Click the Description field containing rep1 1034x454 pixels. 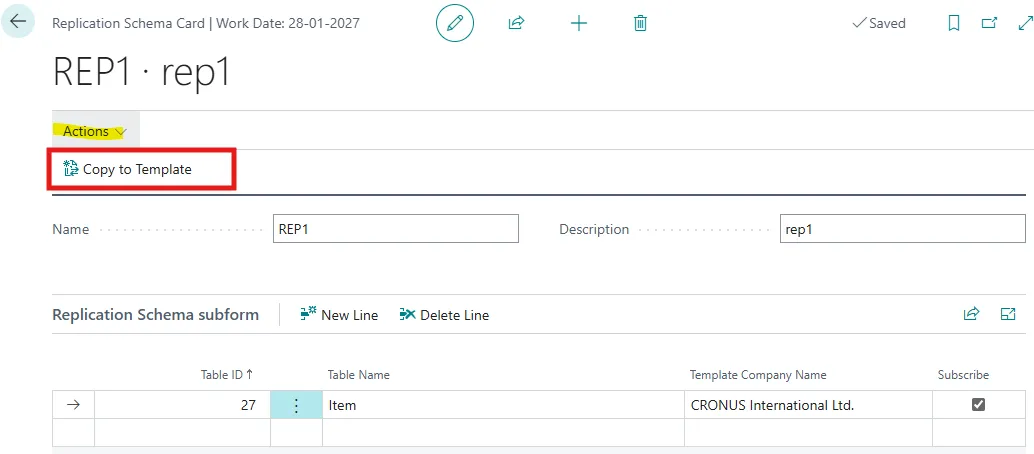(902, 229)
